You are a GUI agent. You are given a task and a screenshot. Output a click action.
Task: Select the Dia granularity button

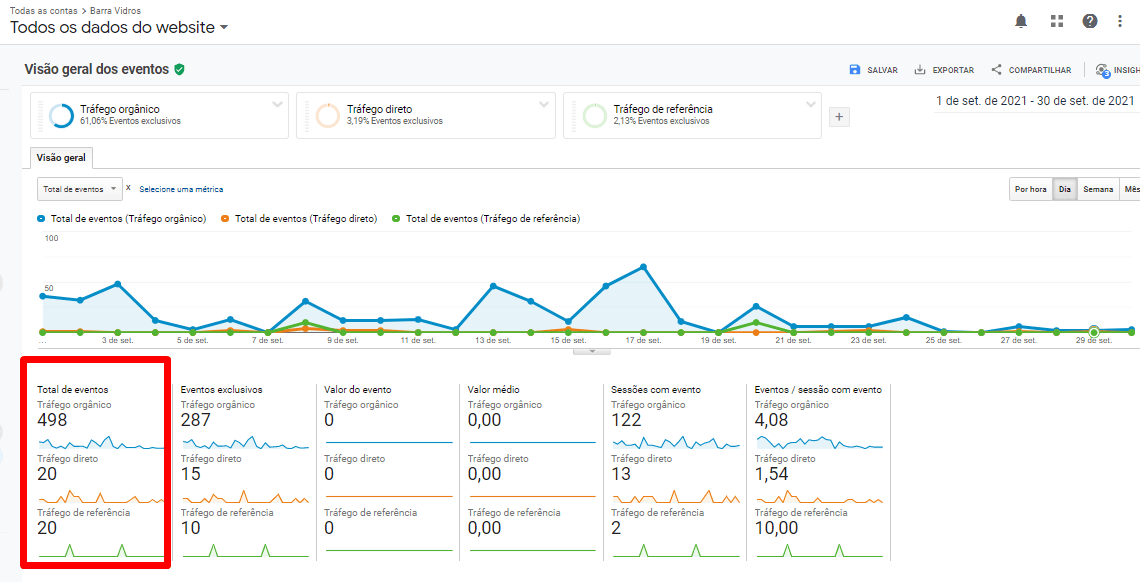tap(1065, 189)
